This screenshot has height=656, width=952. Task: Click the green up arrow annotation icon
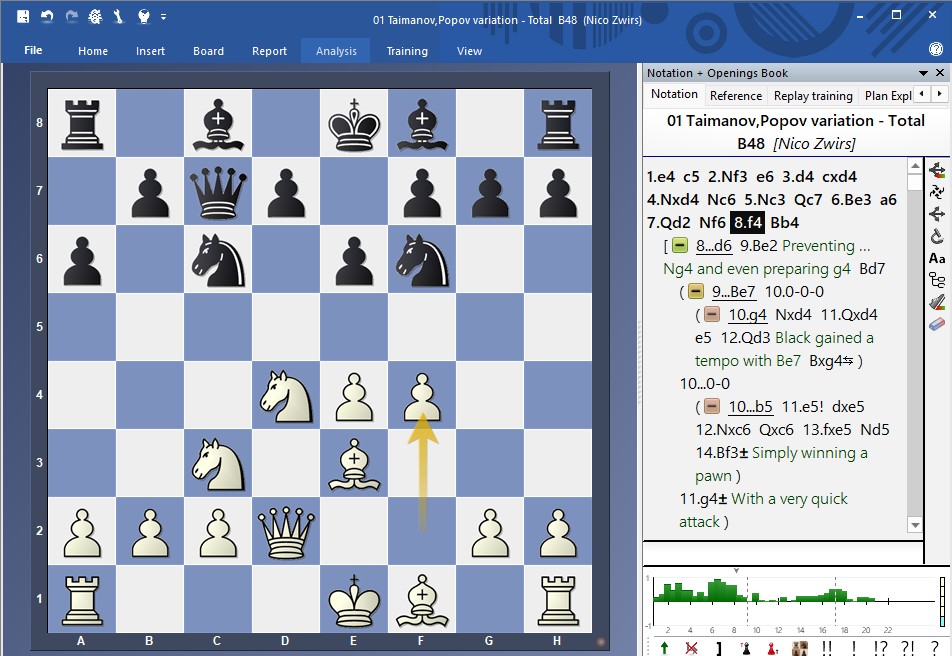(662, 646)
